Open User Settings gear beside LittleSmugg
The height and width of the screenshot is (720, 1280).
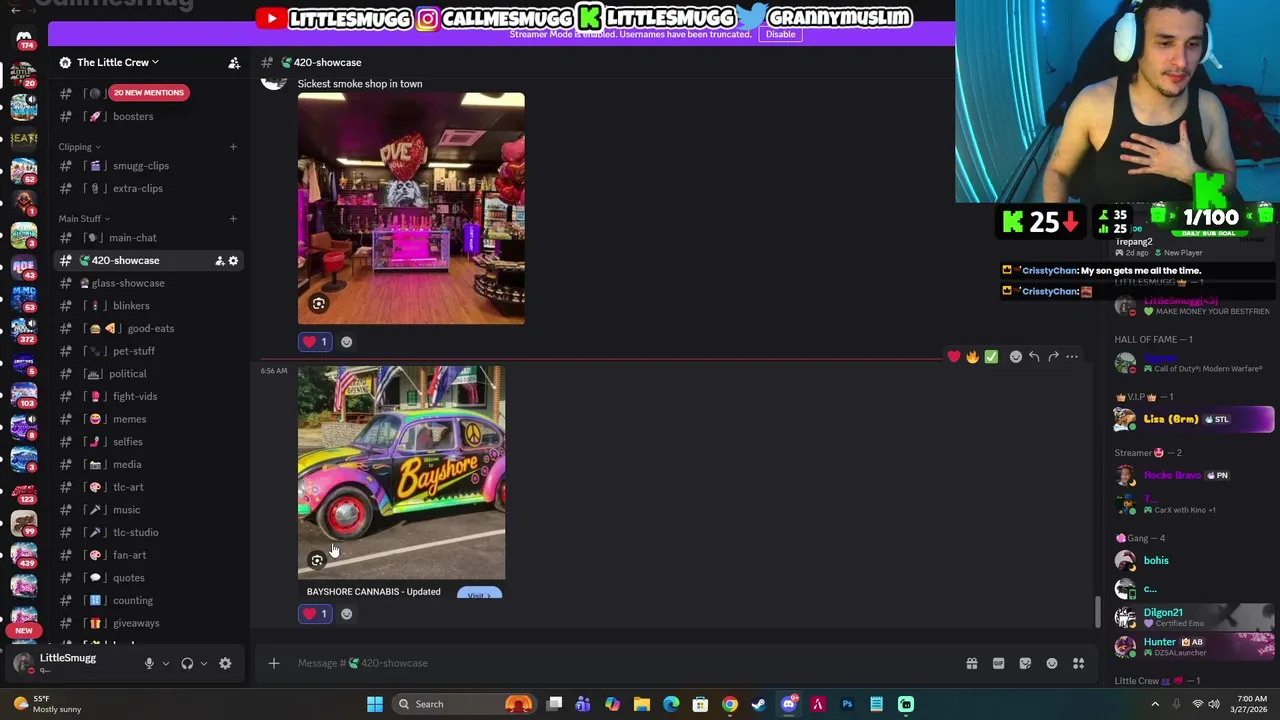point(225,663)
